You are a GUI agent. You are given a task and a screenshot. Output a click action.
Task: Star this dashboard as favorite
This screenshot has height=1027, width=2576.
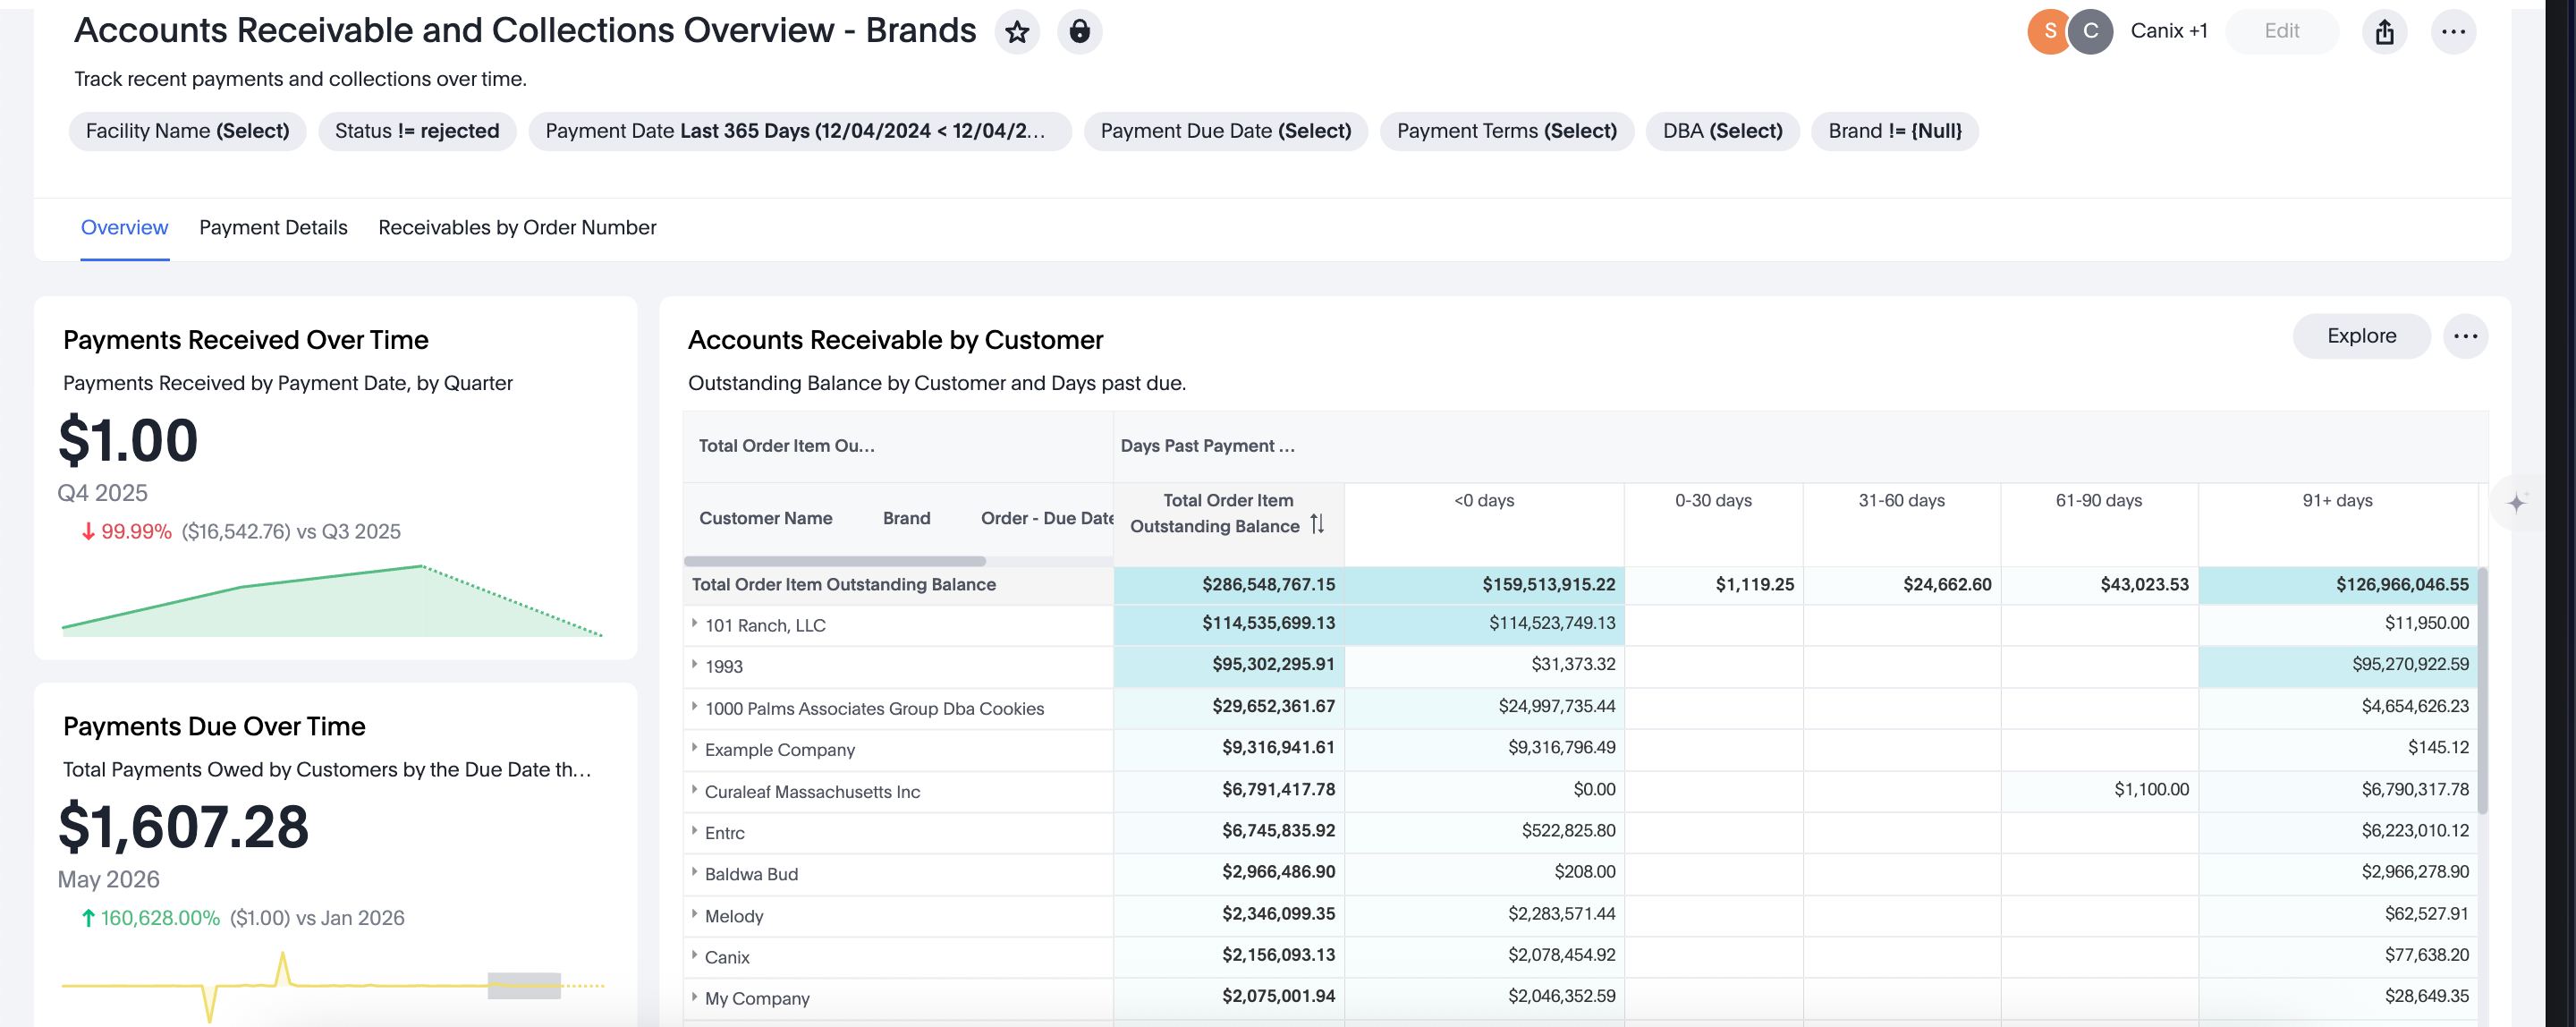click(x=1017, y=32)
